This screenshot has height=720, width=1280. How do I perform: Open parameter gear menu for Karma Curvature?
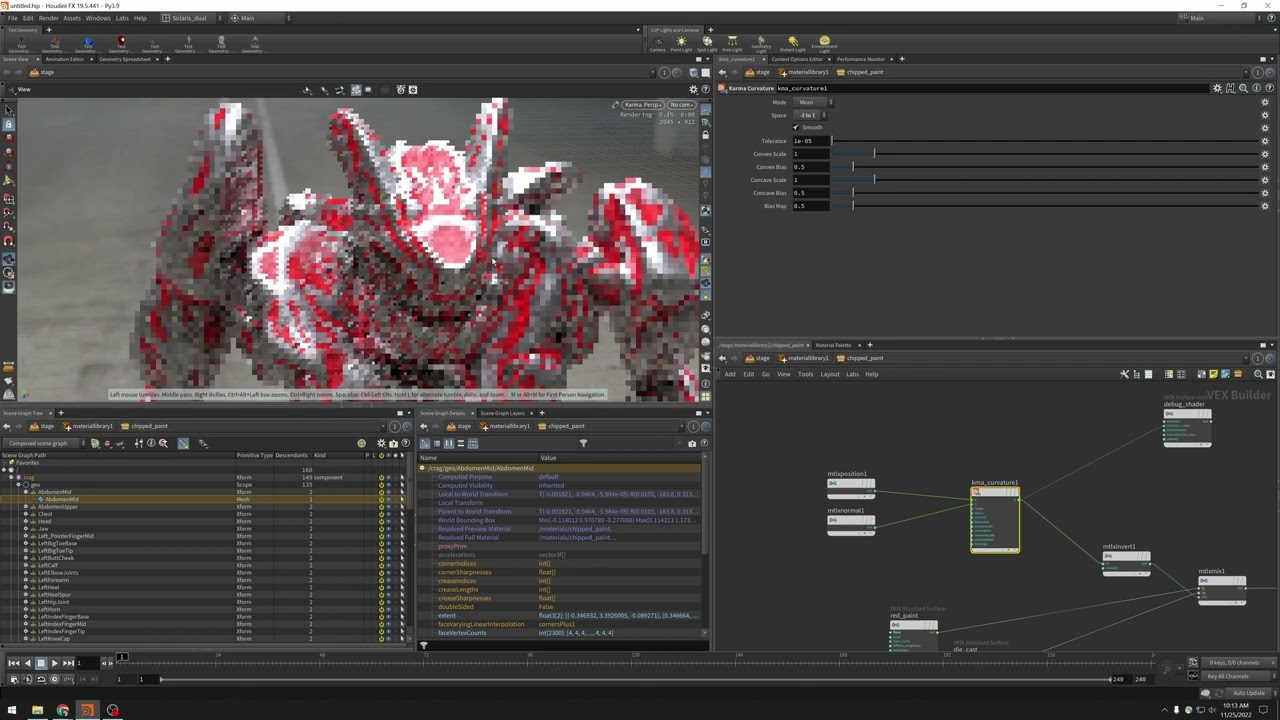pyautogui.click(x=1217, y=88)
